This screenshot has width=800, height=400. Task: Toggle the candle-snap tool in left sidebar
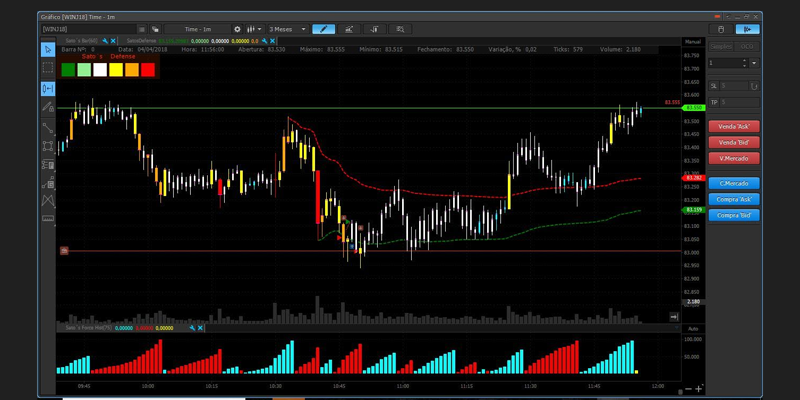tap(48, 89)
